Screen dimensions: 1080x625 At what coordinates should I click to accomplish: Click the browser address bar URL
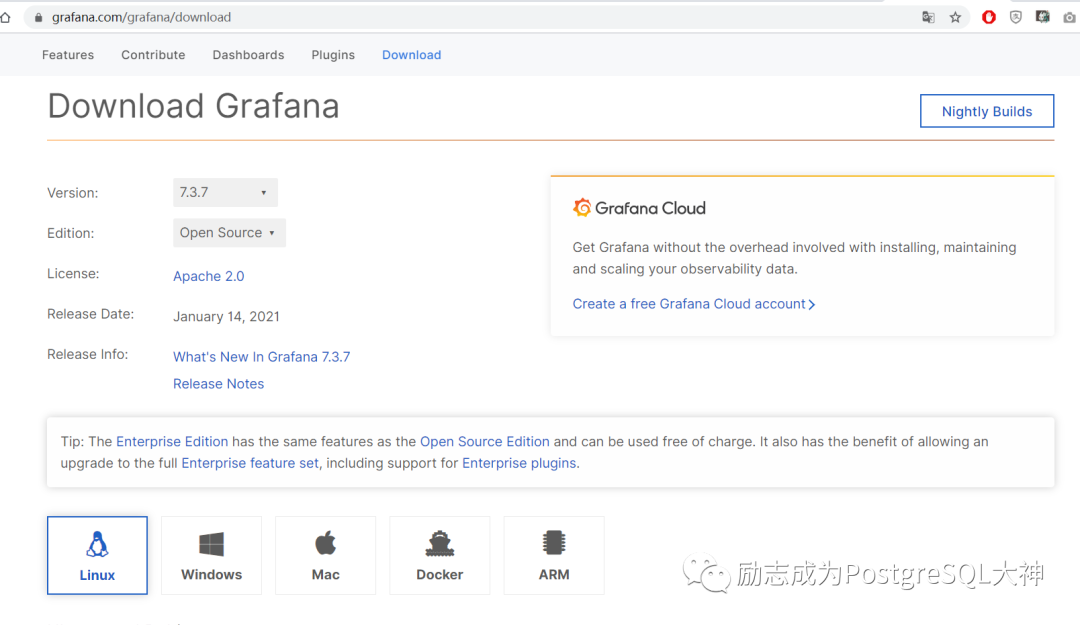(x=141, y=17)
